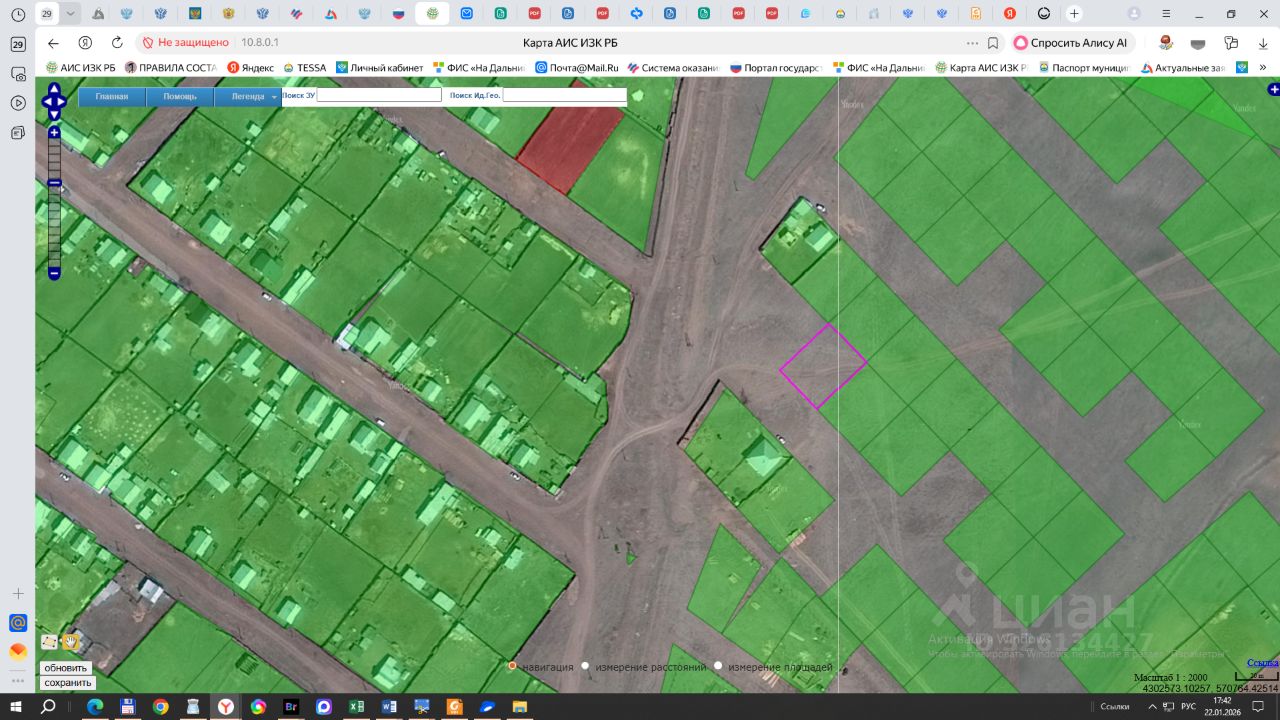
Task: Select the polygon drawing tool on the map
Action: coord(49,642)
